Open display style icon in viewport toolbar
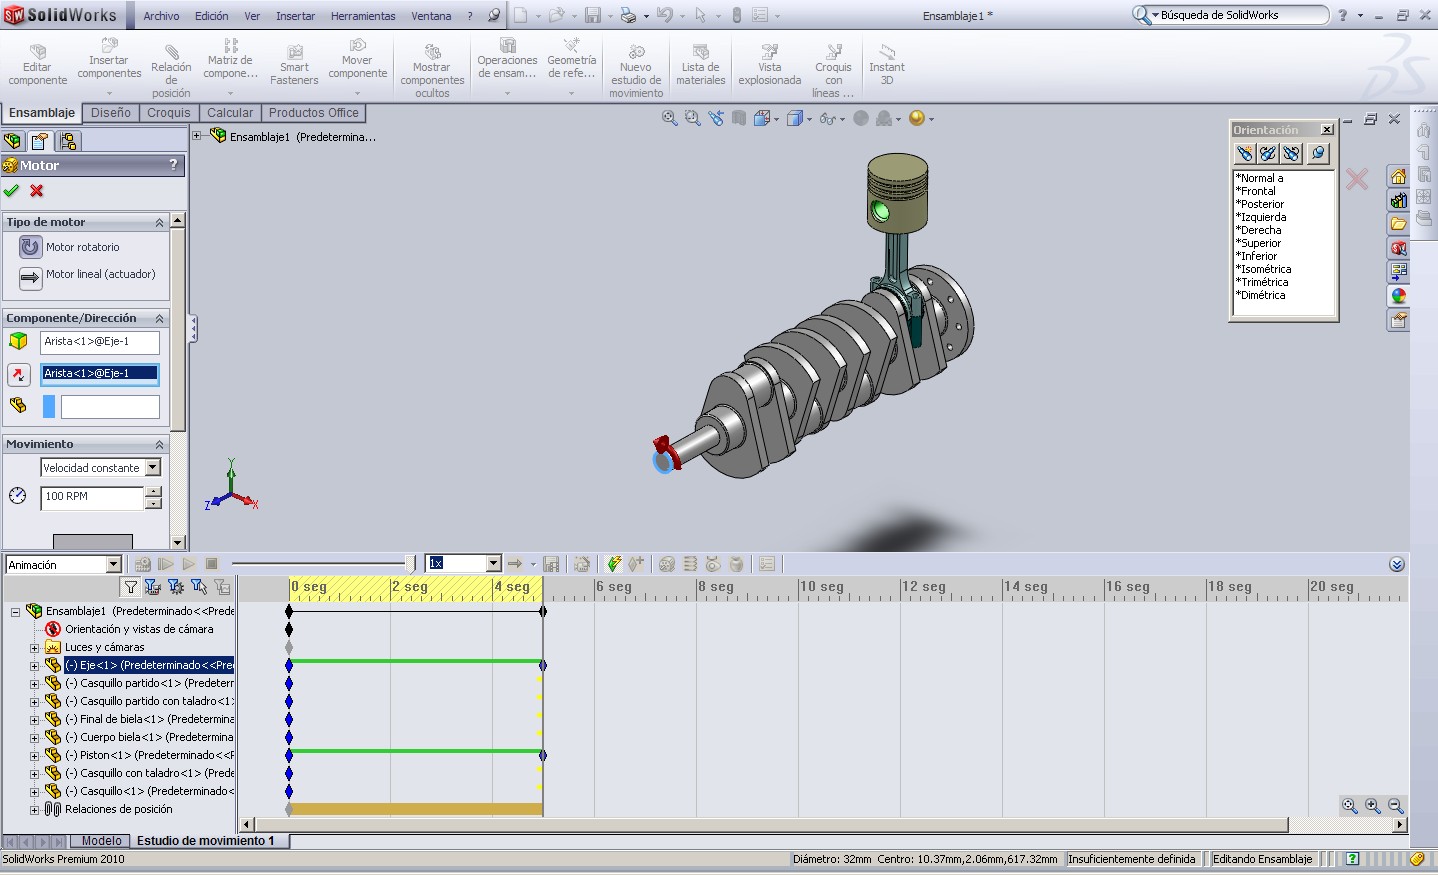This screenshot has width=1438, height=875. [795, 118]
